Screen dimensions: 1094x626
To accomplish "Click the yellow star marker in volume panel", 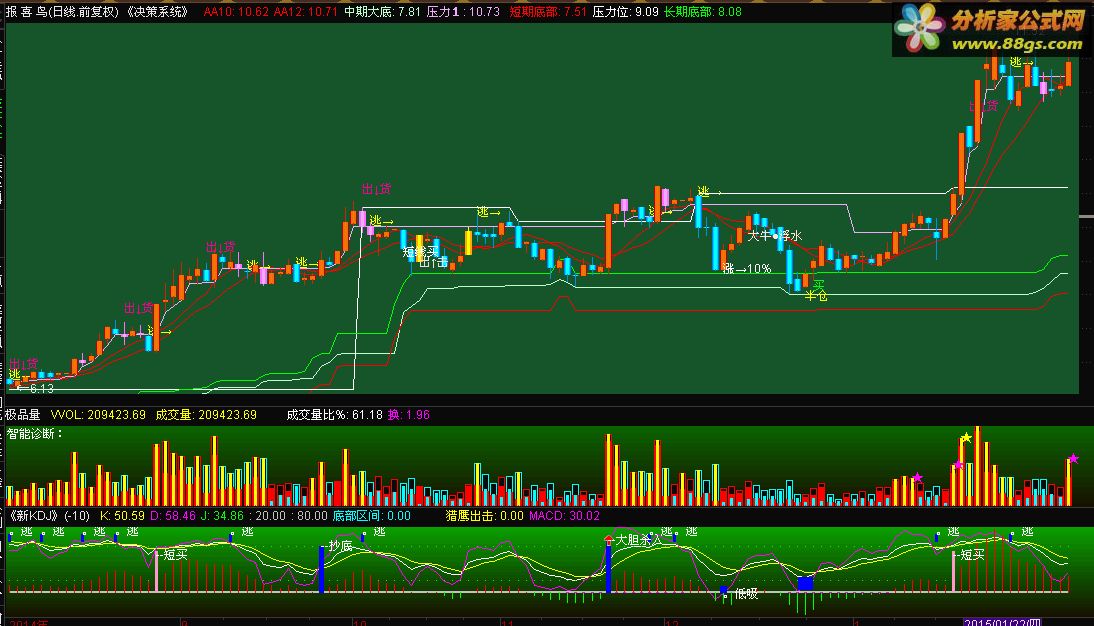I will coord(966,438).
